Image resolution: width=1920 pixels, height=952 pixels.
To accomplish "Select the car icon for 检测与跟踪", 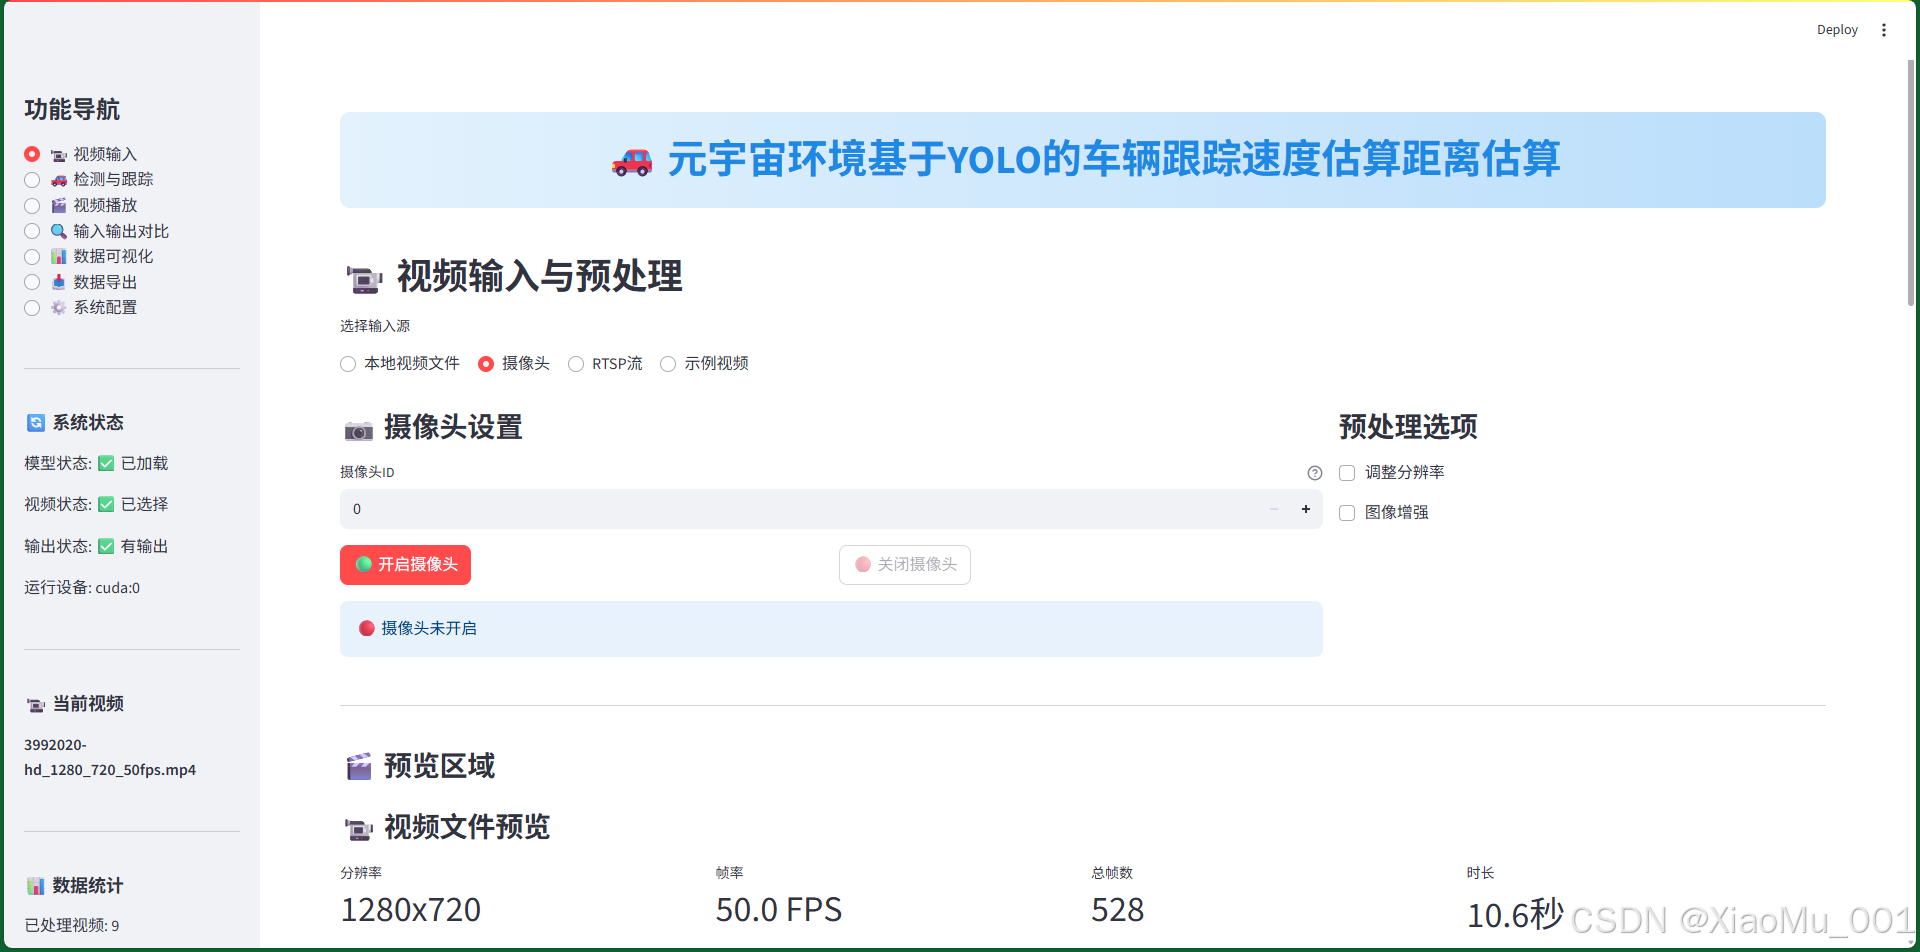I will [x=59, y=179].
